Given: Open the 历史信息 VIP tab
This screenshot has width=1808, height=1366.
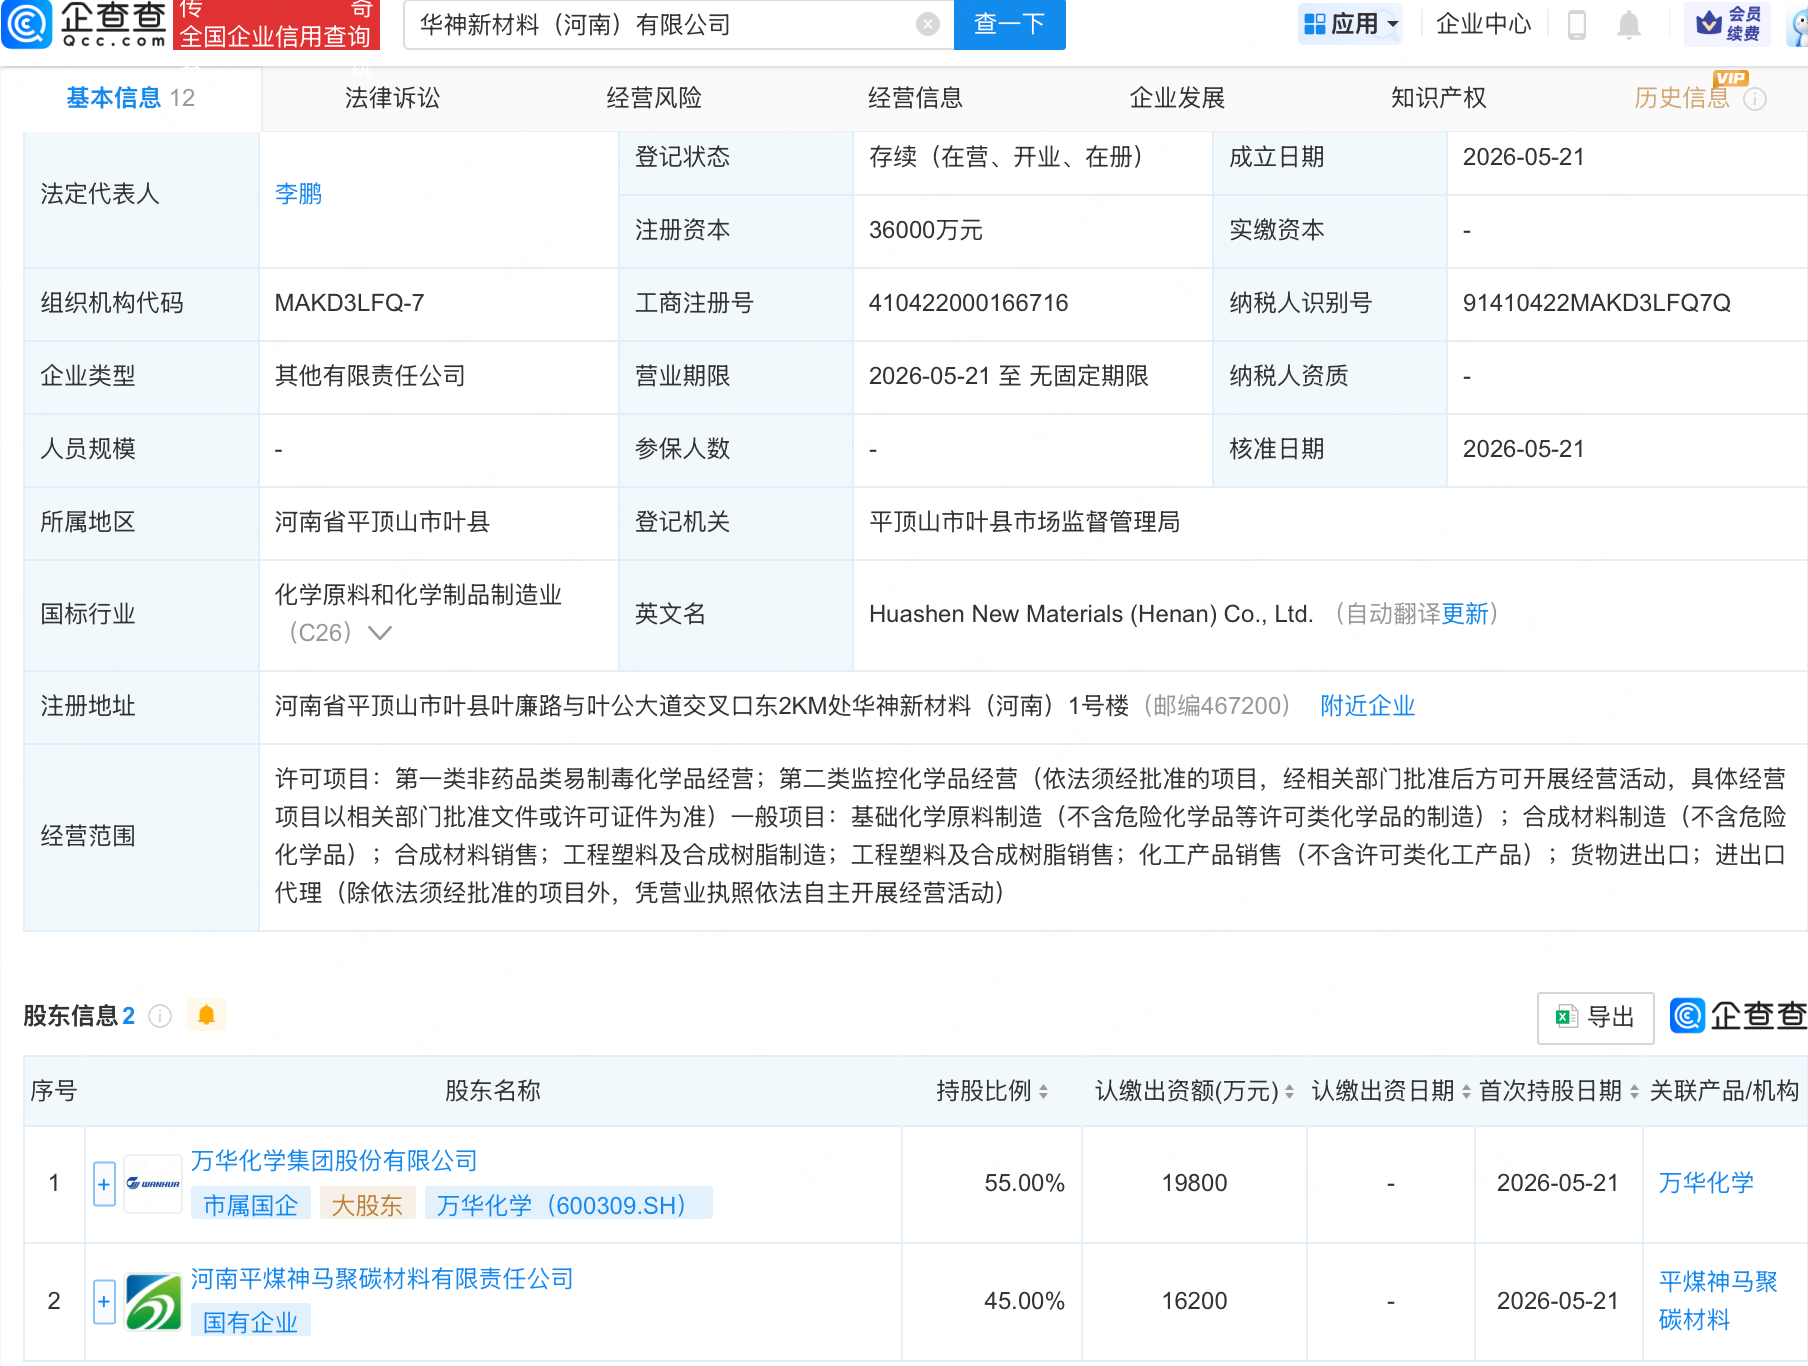Looking at the screenshot, I should point(1682,98).
